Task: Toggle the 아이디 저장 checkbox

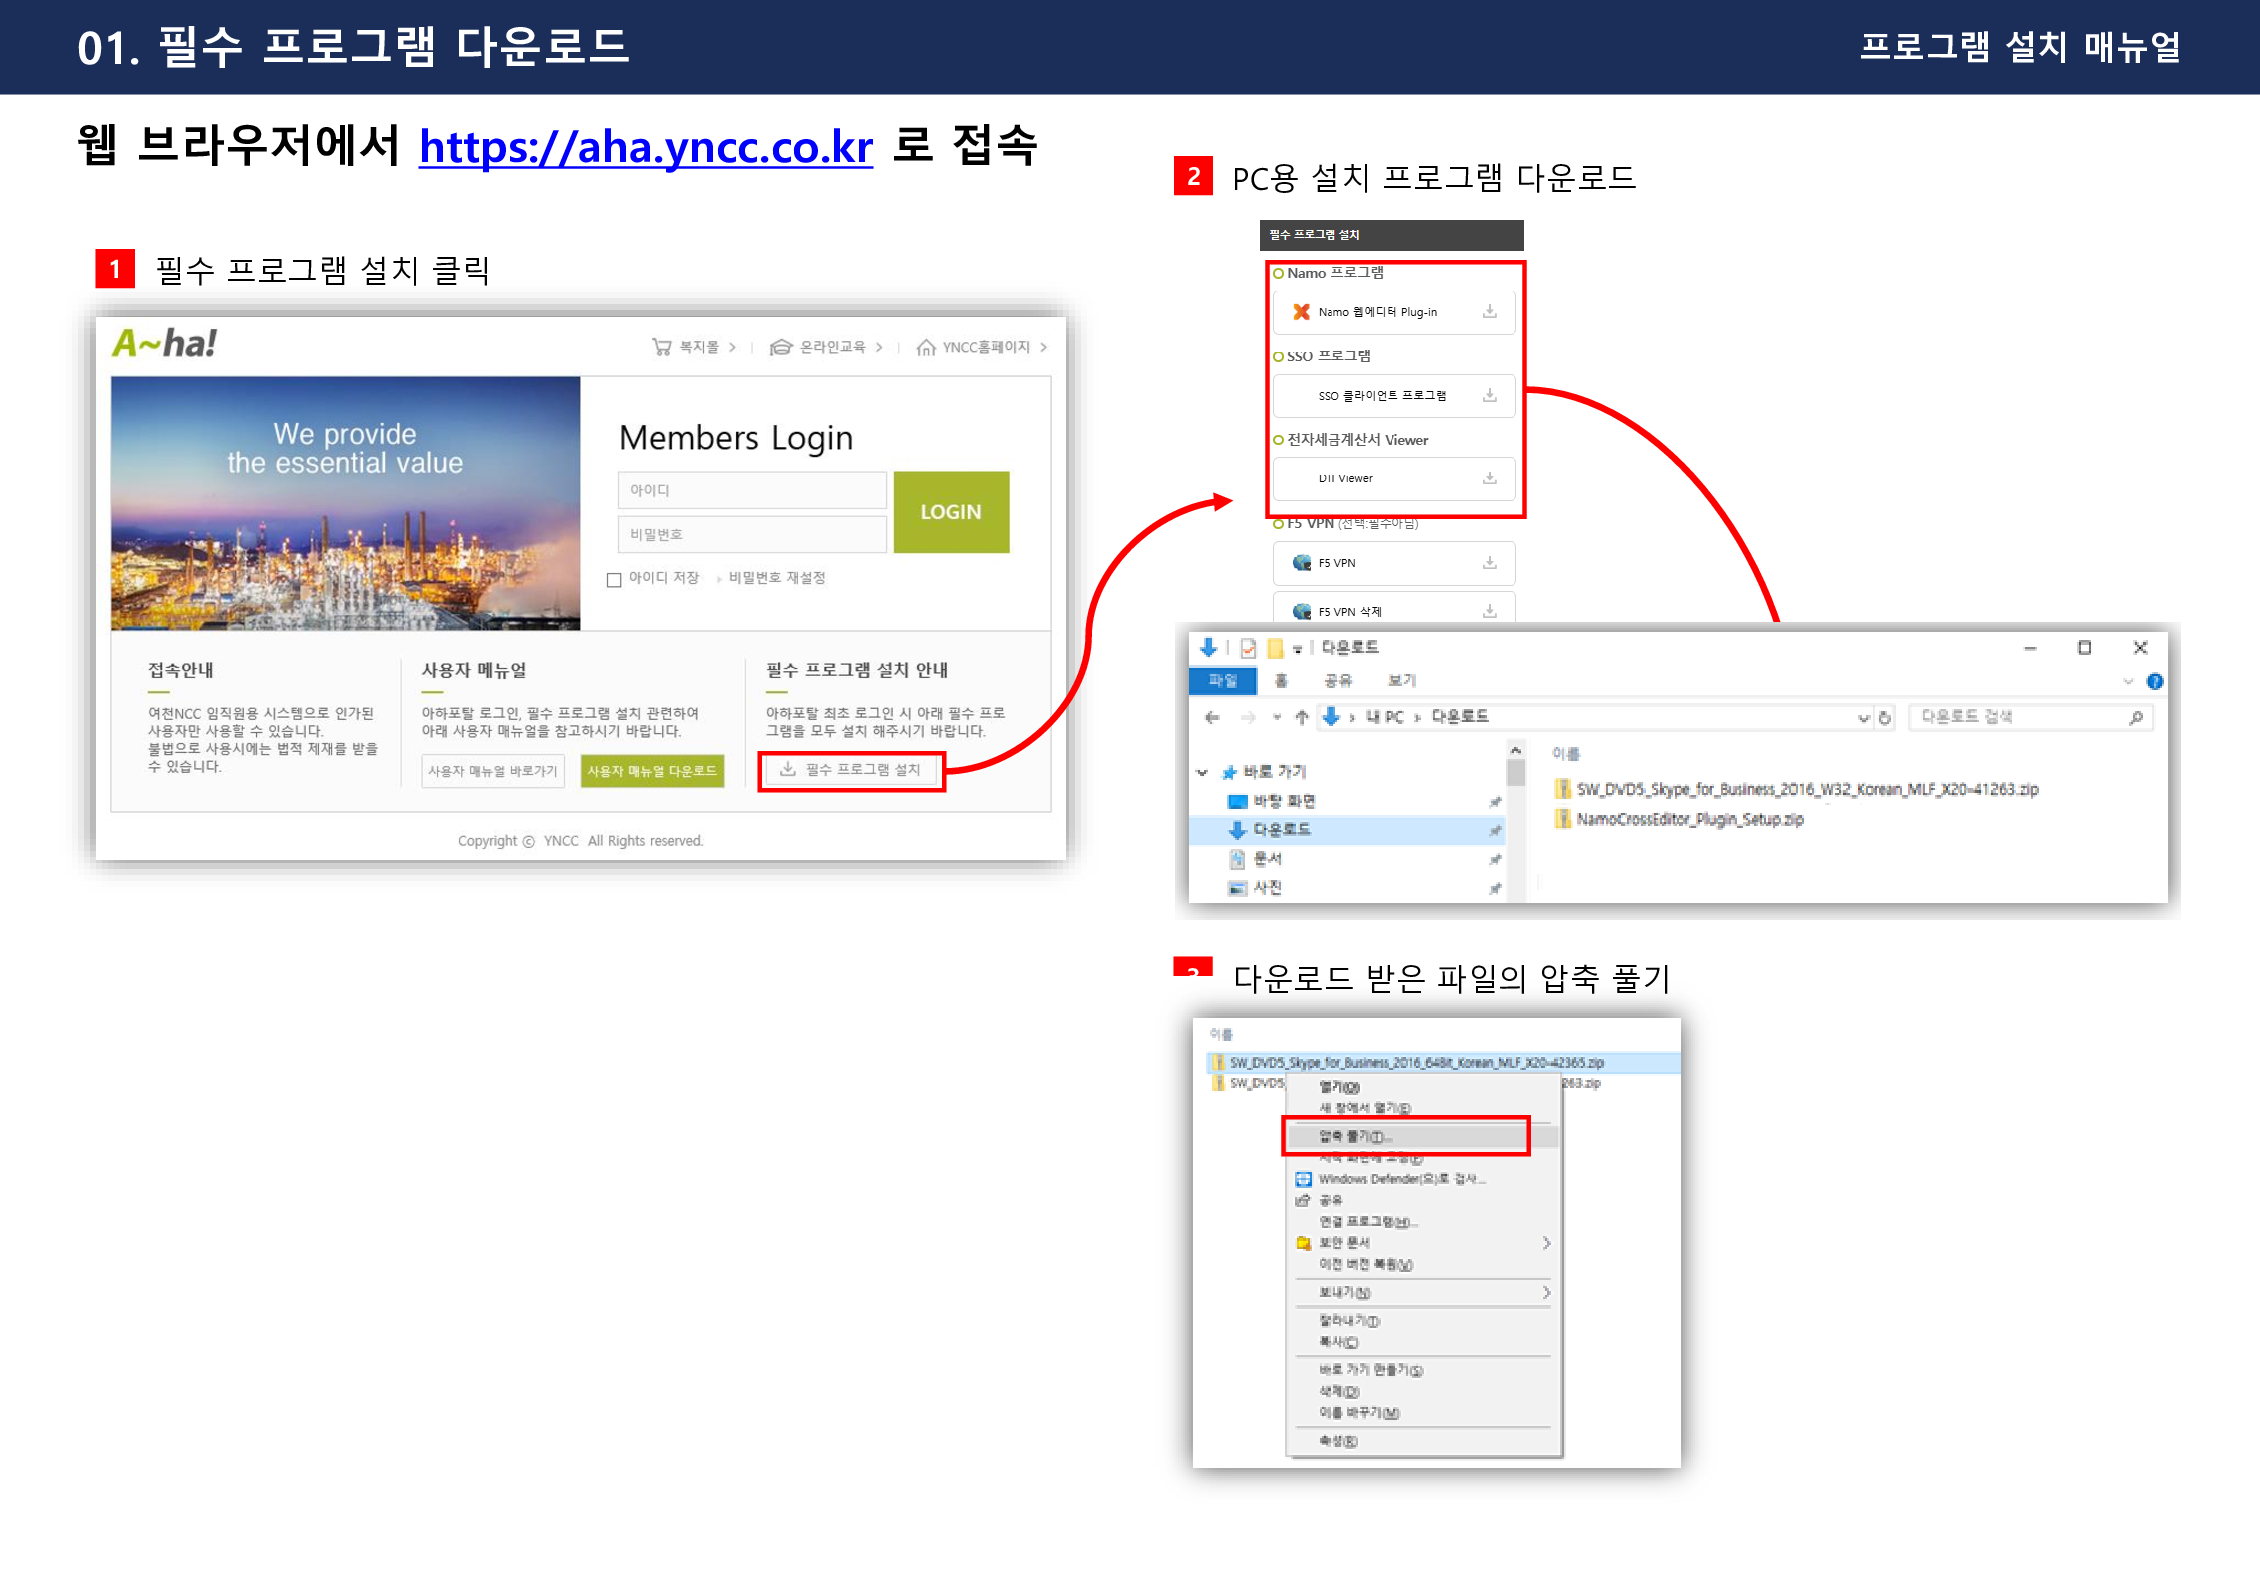Action: 614,579
